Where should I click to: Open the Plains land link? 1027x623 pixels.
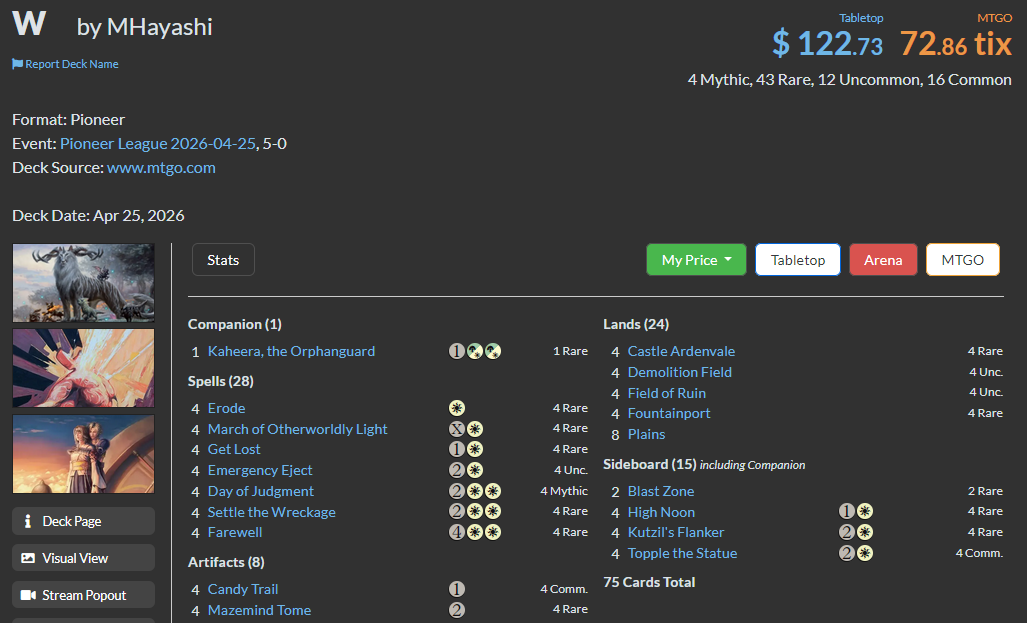(646, 434)
